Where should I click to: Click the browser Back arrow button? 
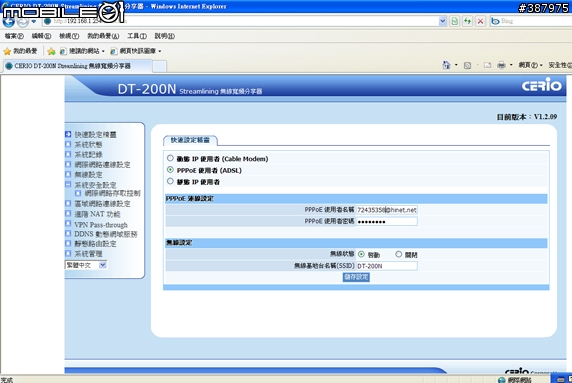coord(8,22)
